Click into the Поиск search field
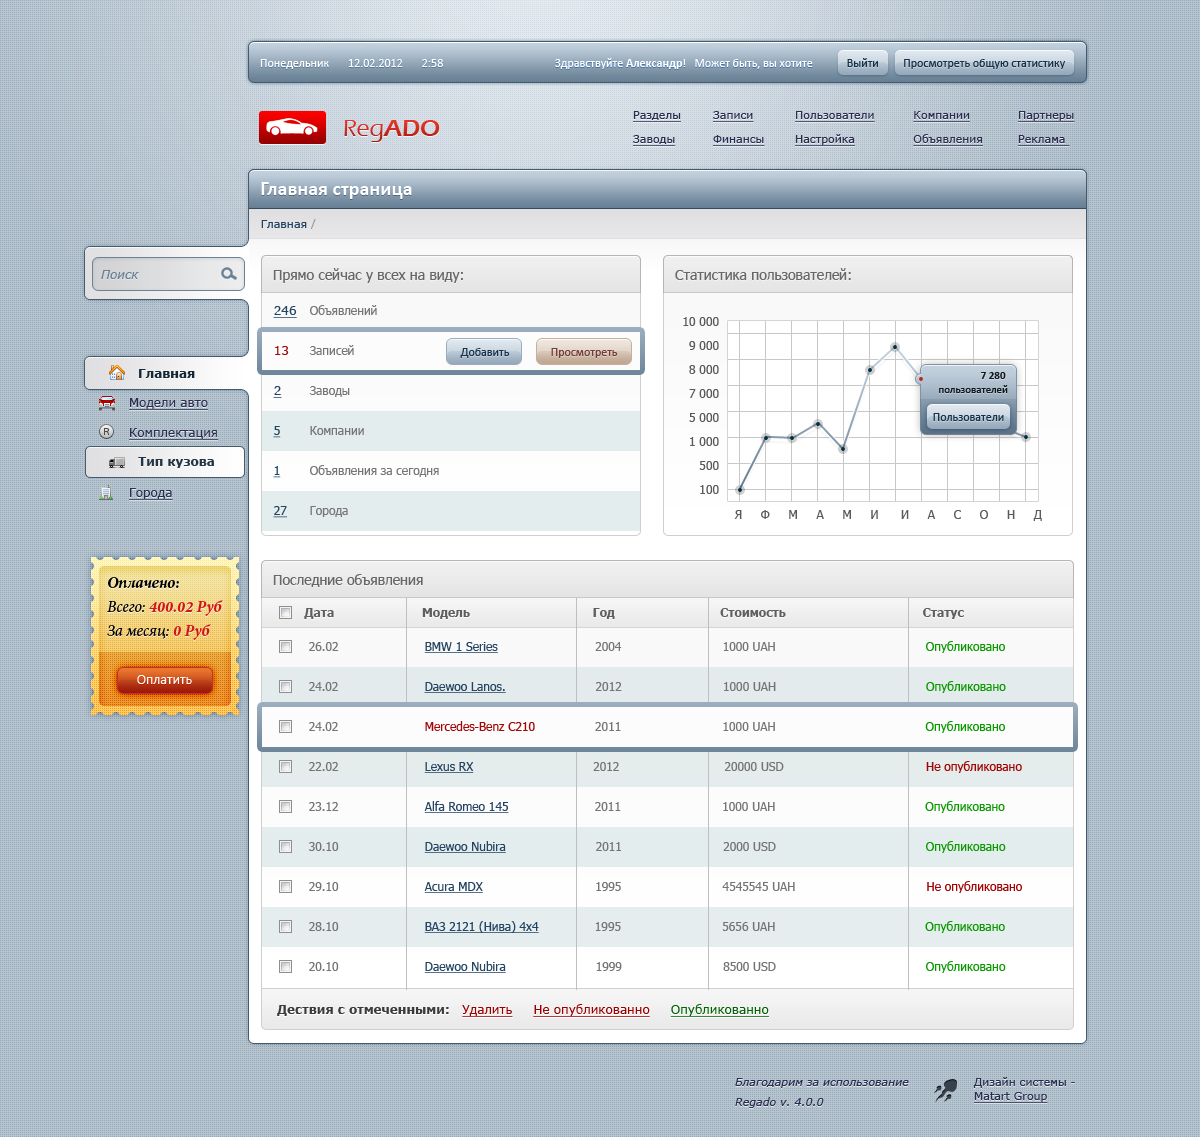 (155, 274)
